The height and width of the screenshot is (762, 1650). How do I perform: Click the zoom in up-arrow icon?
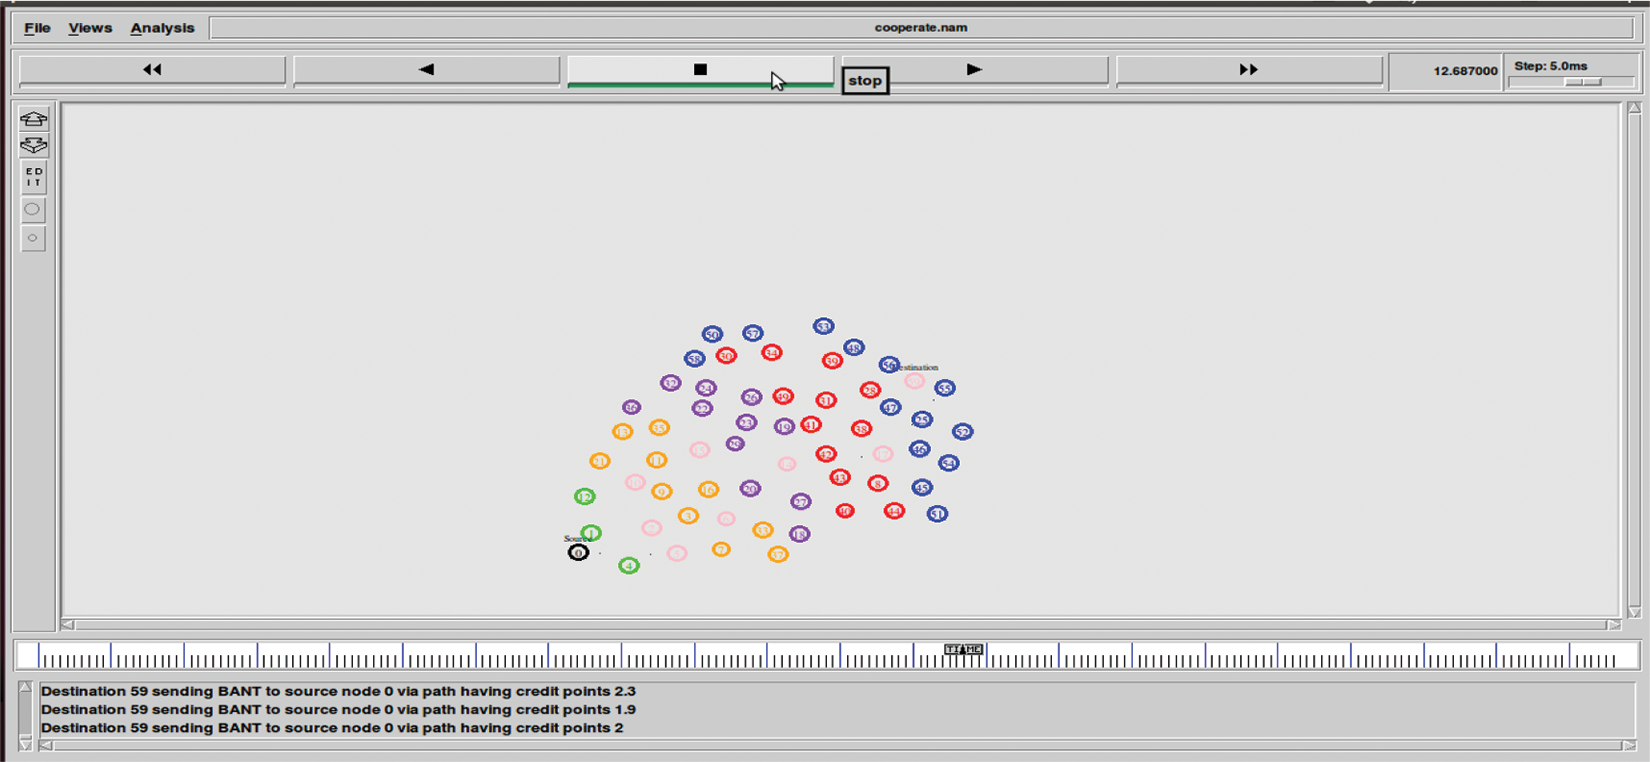tap(33, 119)
